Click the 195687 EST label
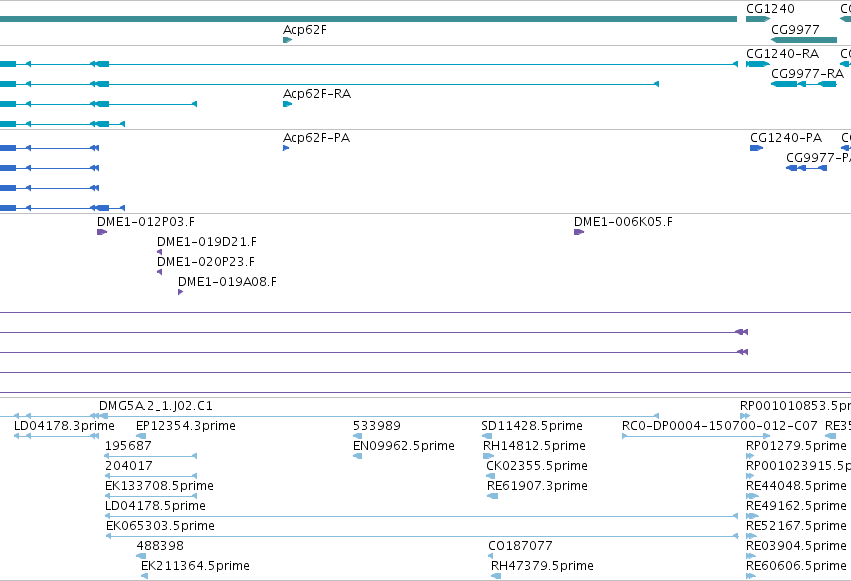The height and width of the screenshot is (581, 851). tap(128, 446)
